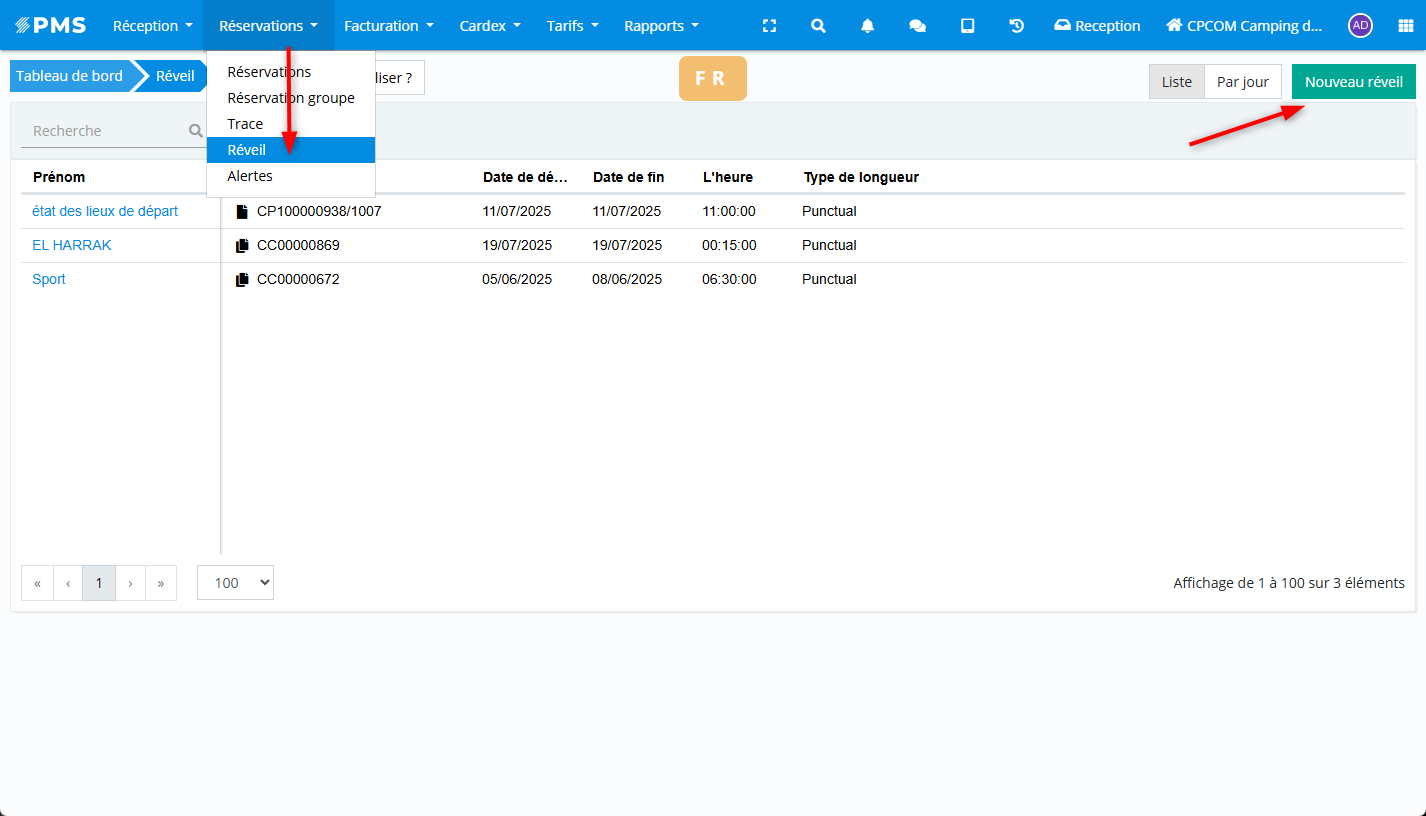Viewport: 1426px width, 816px height.
Task: Click document icon beside CC00000869
Action: (241, 246)
